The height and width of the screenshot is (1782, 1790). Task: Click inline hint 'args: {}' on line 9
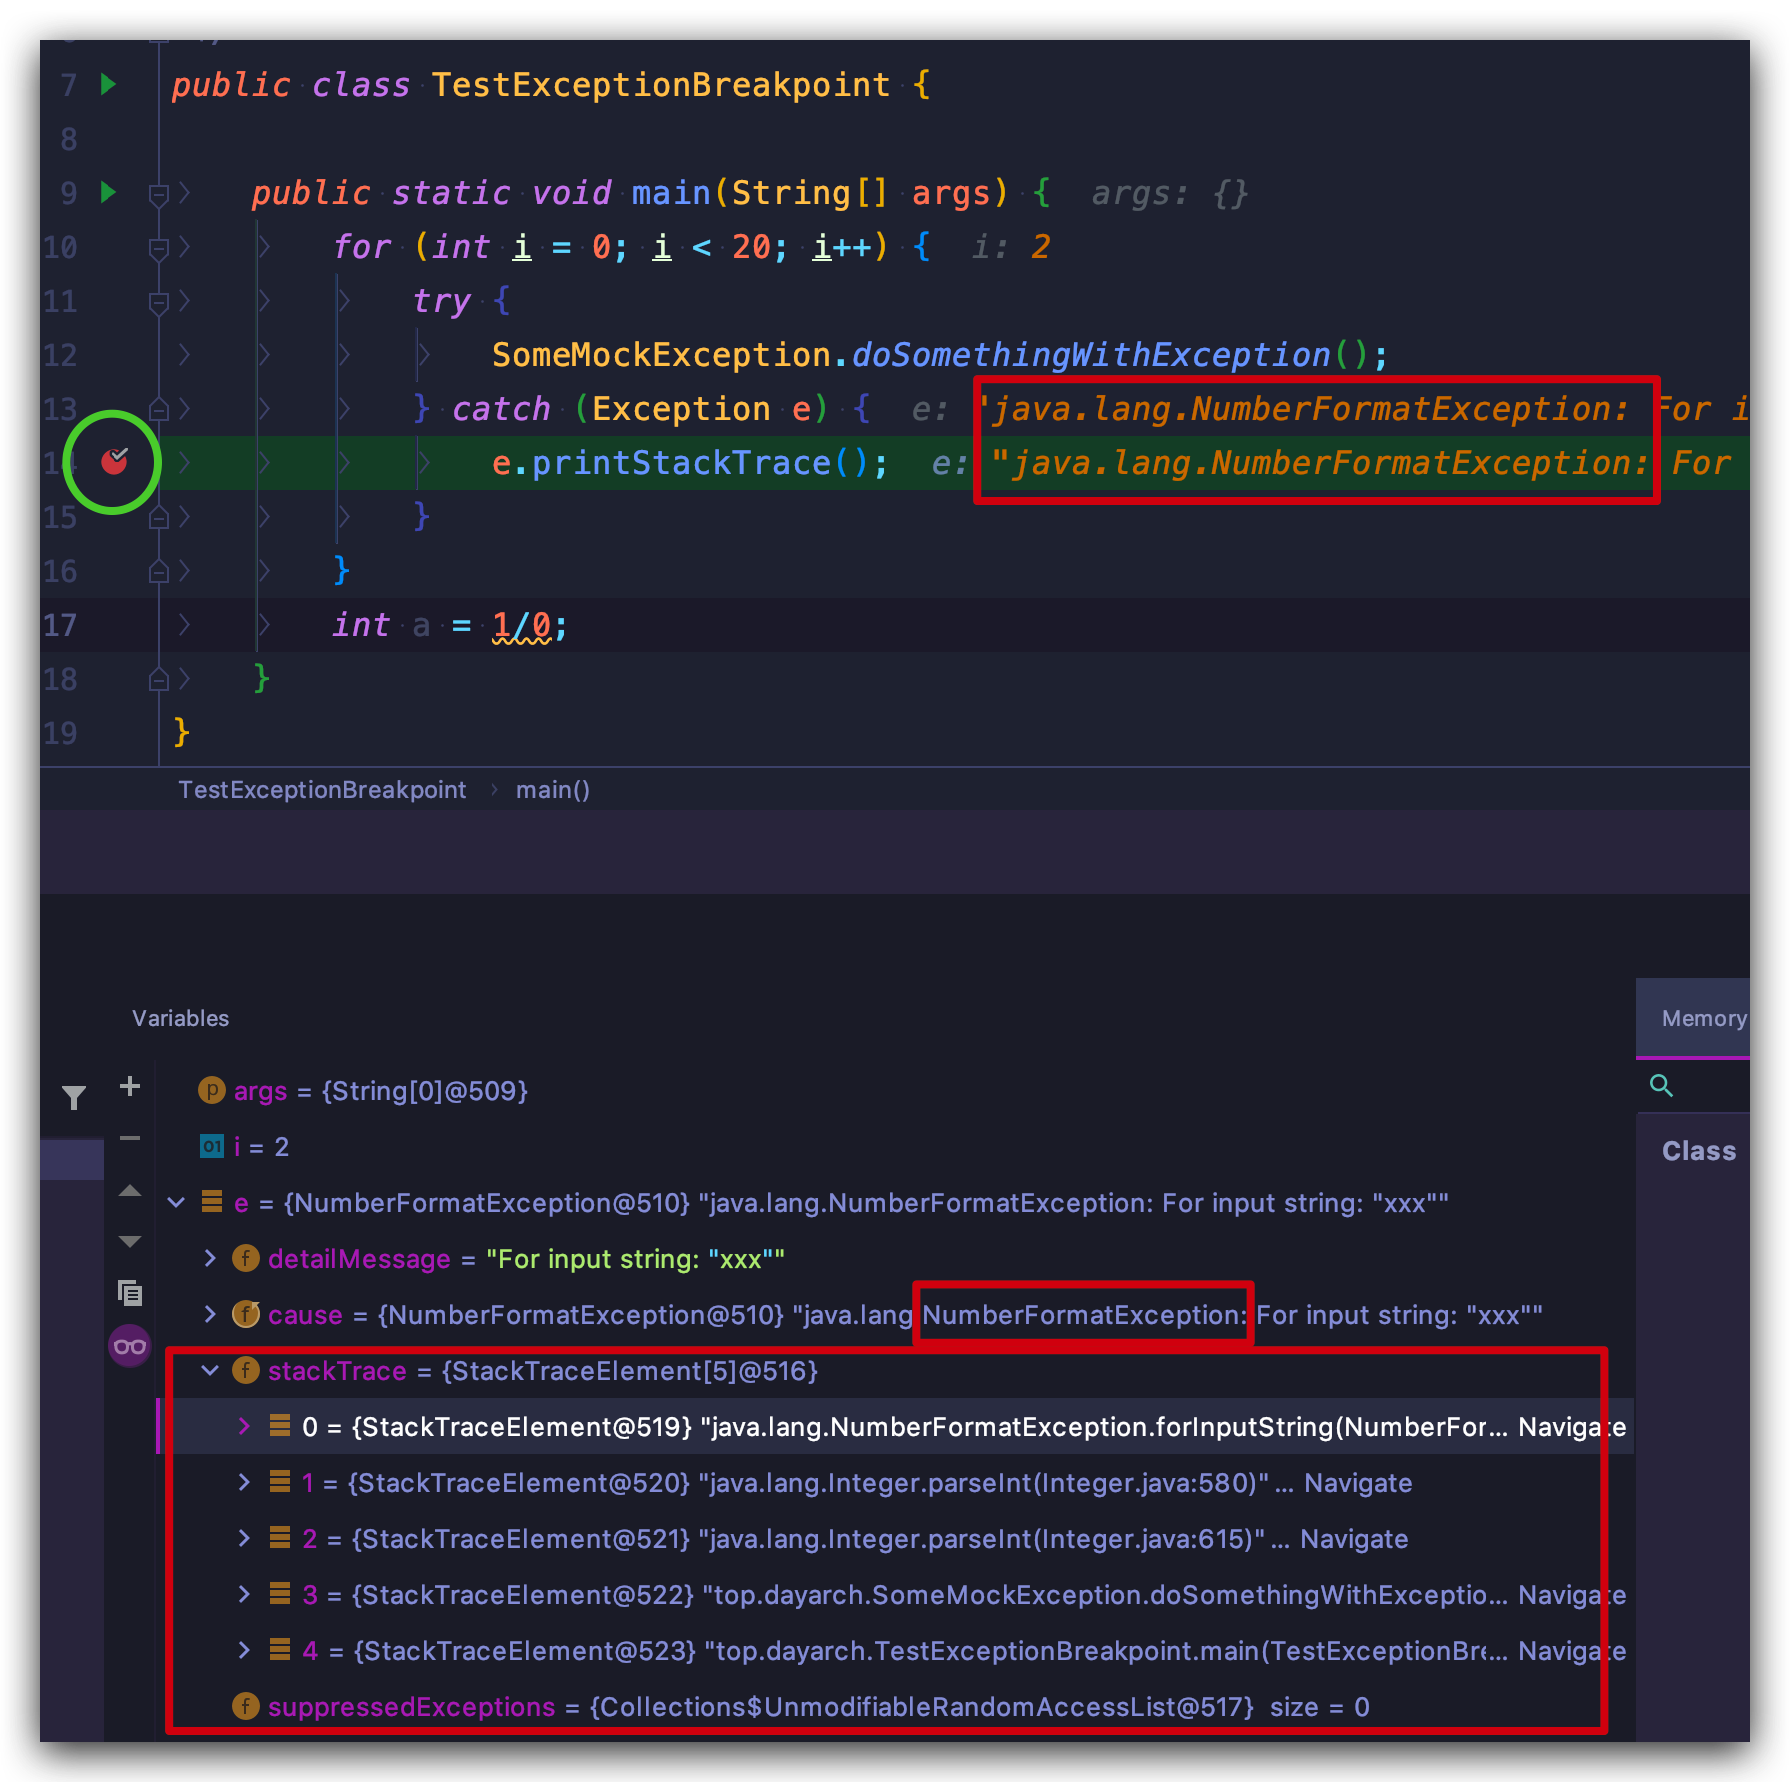coord(1170,193)
